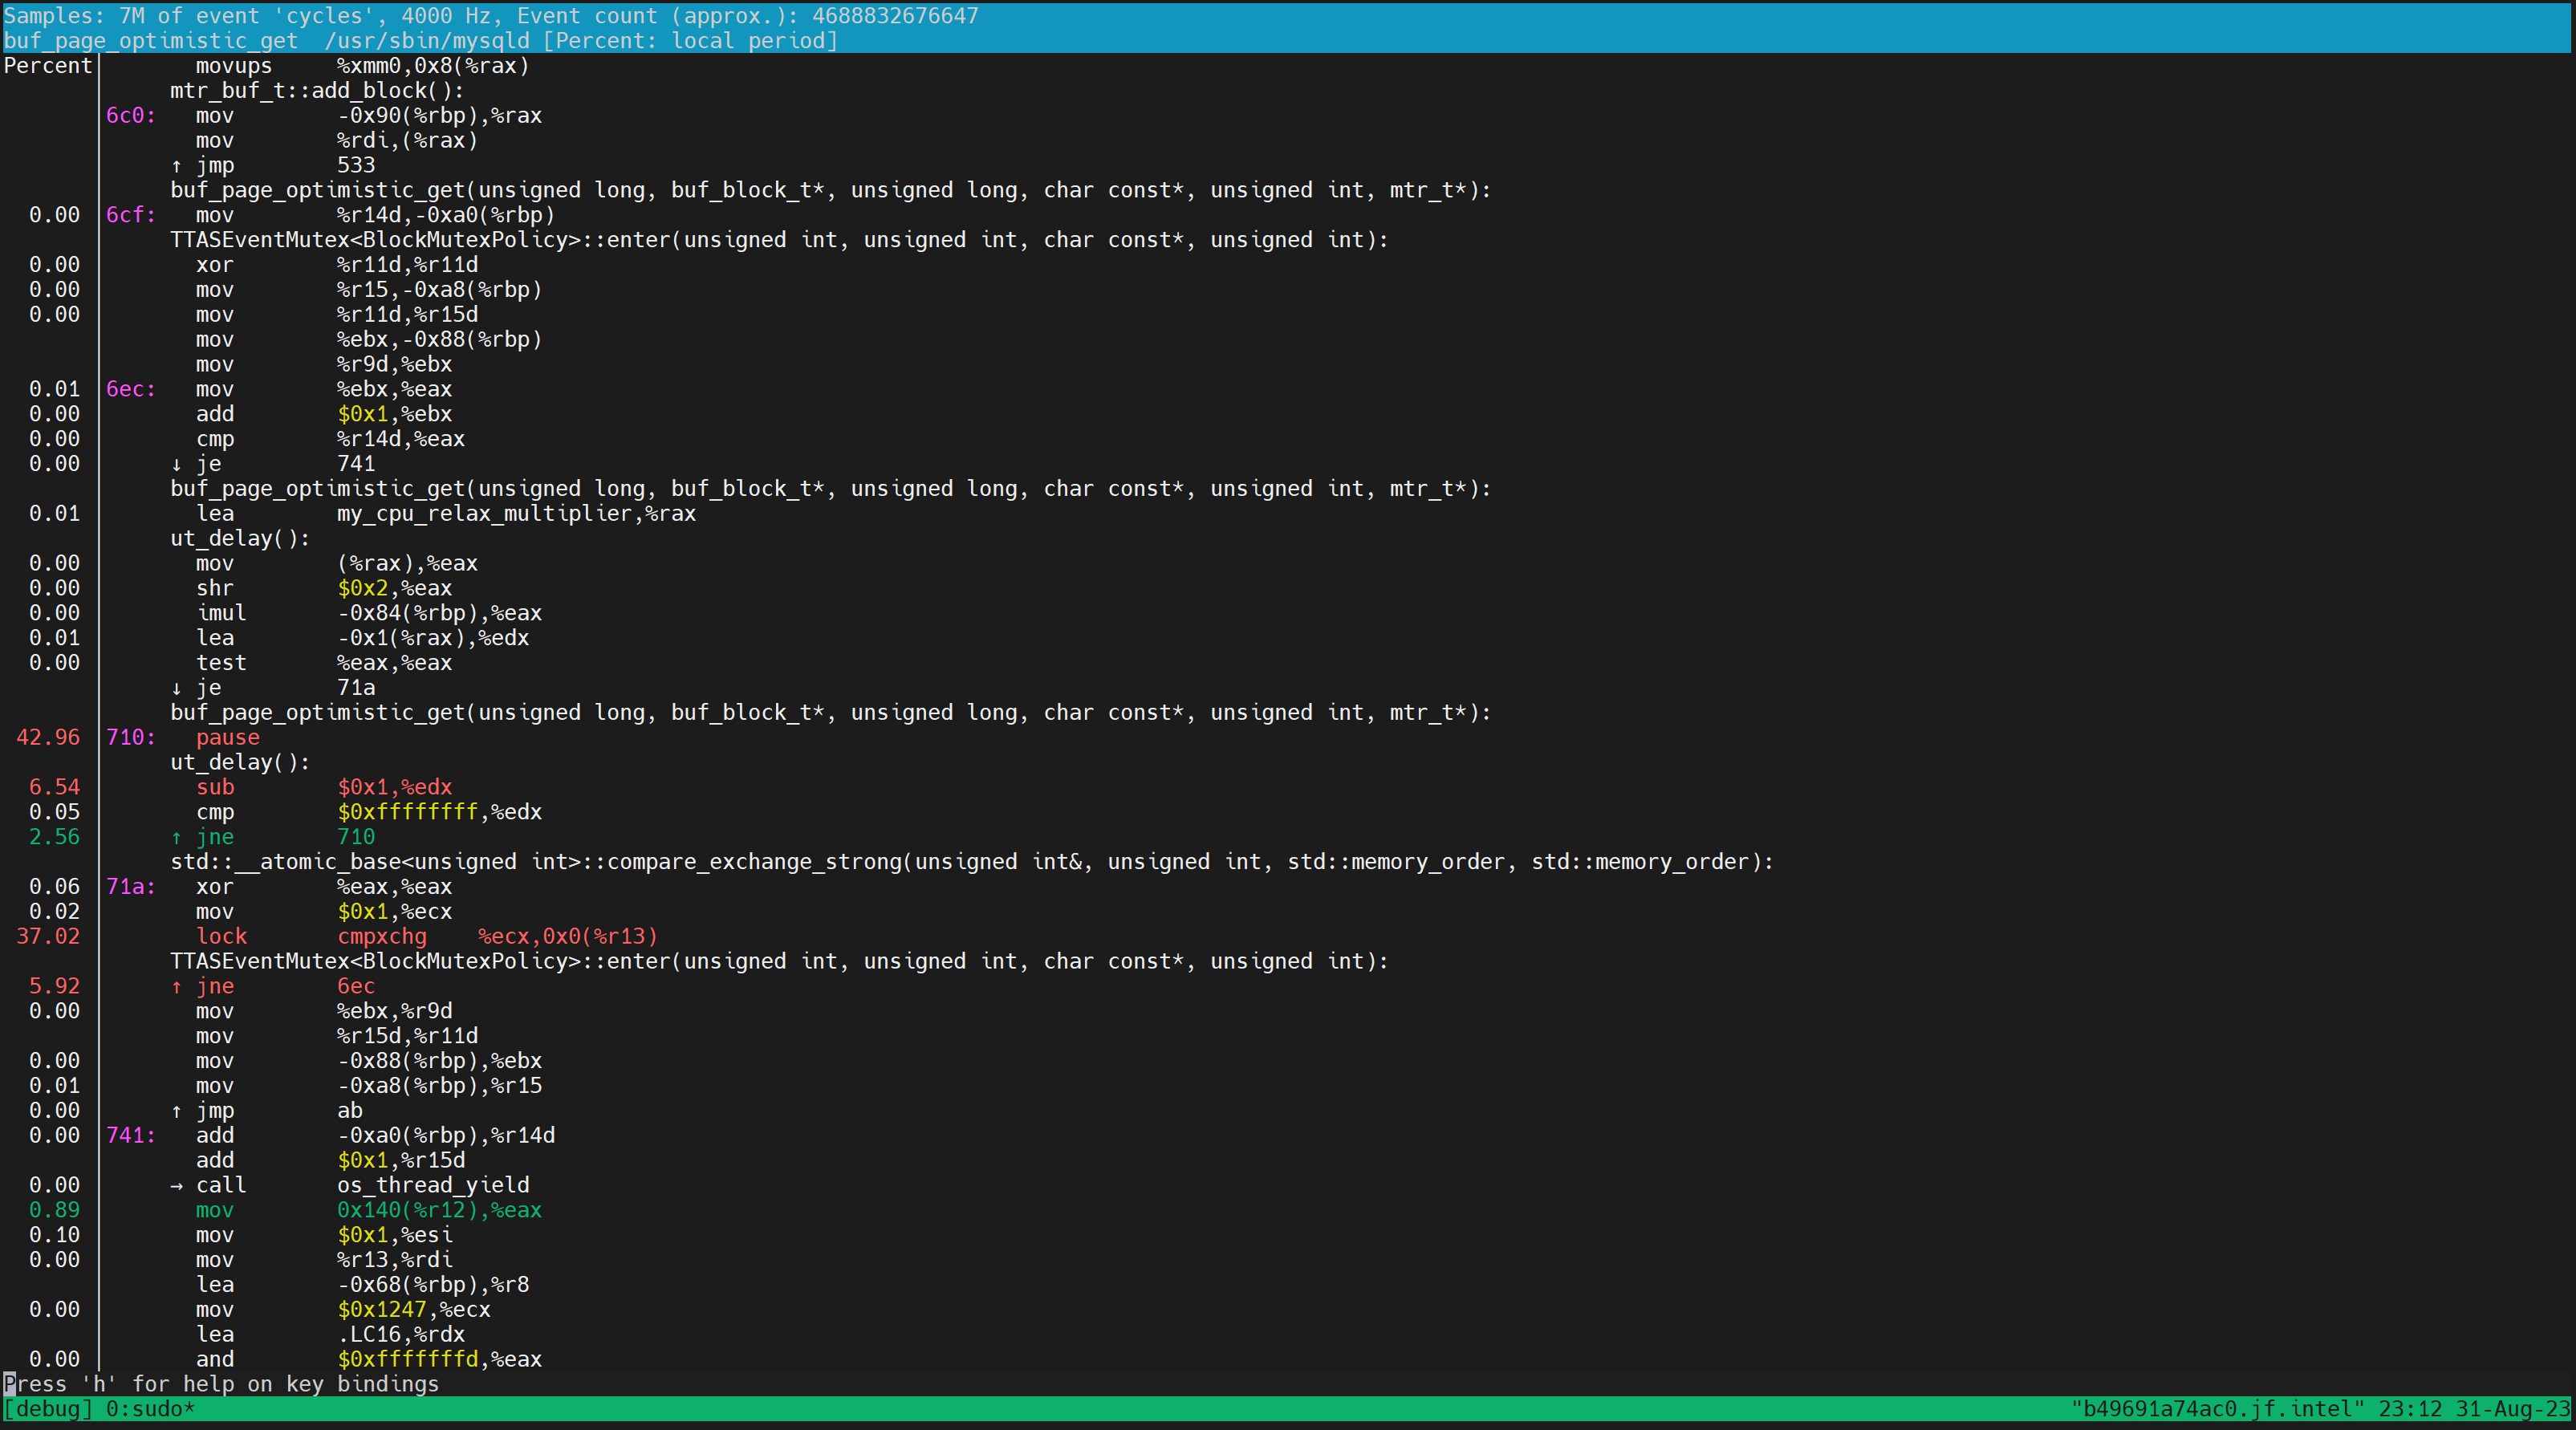Image resolution: width=2576 pixels, height=1430 pixels.
Task: Click the down arrow beside je 71a
Action: (176, 688)
